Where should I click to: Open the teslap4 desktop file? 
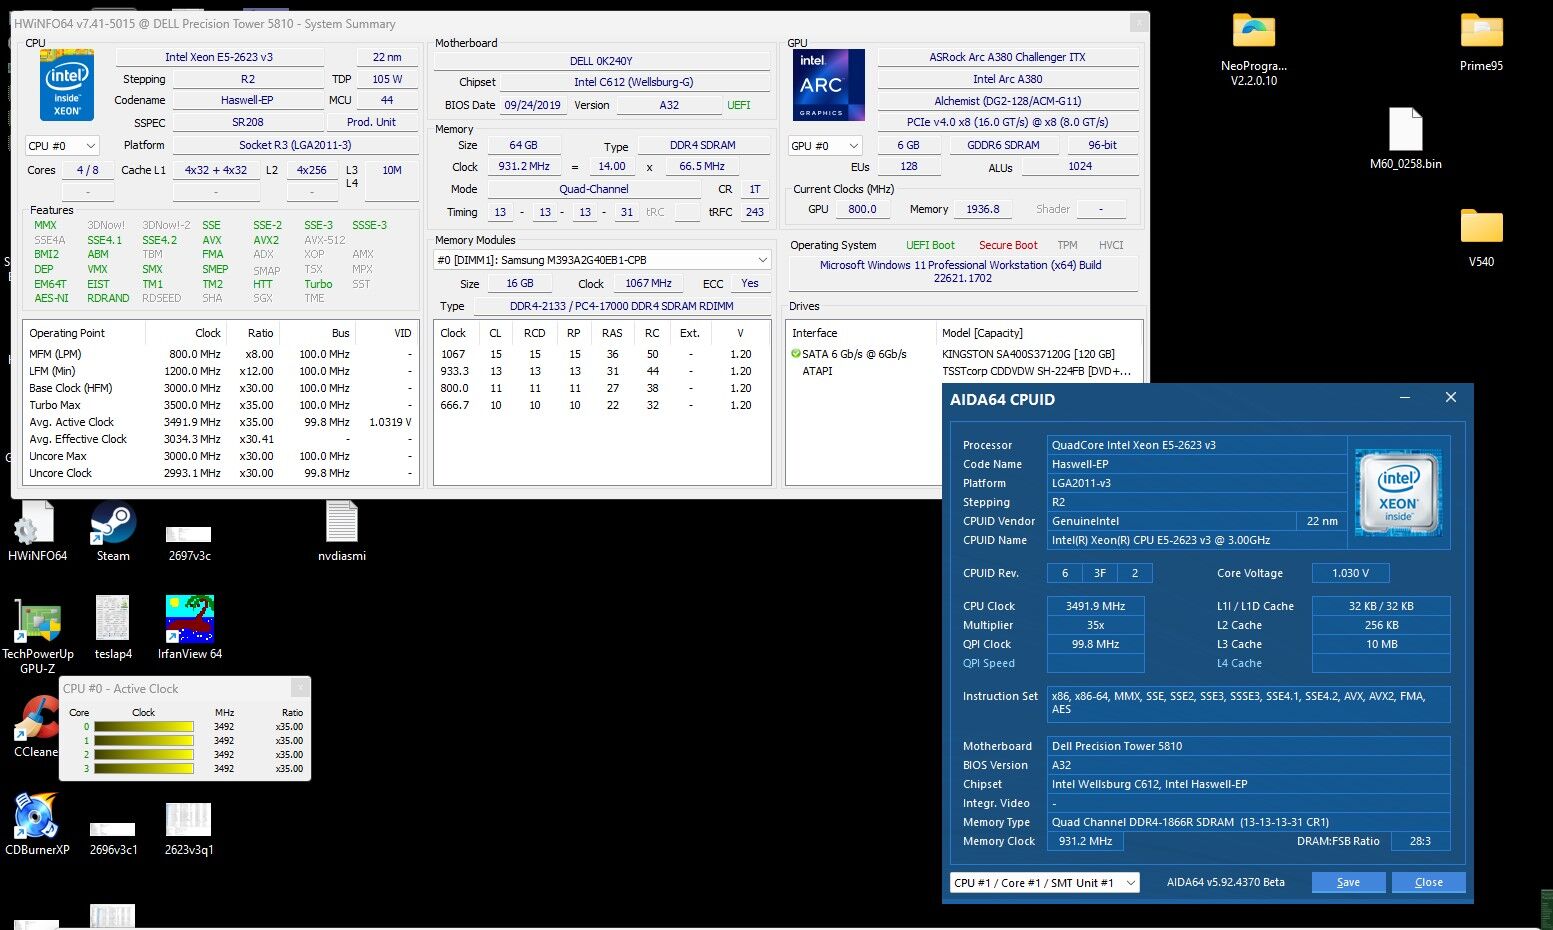113,627
